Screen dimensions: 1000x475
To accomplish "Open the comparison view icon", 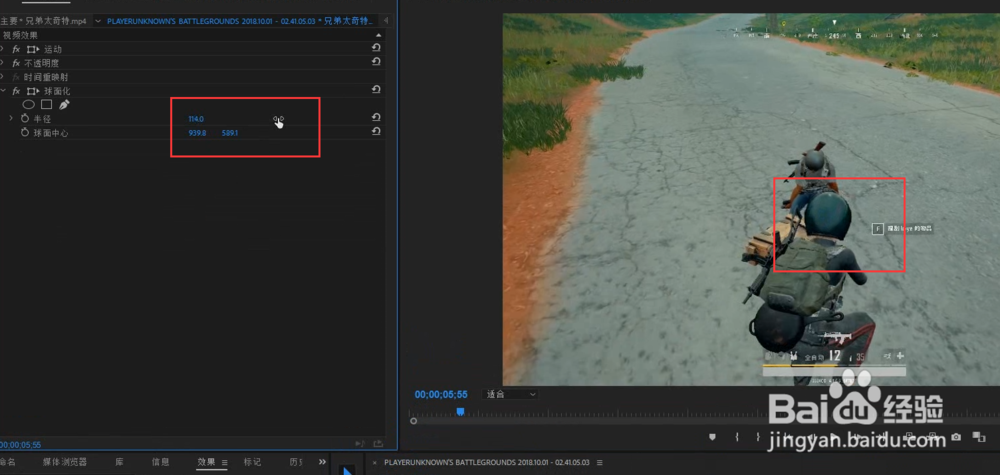I will pyautogui.click(x=978, y=437).
